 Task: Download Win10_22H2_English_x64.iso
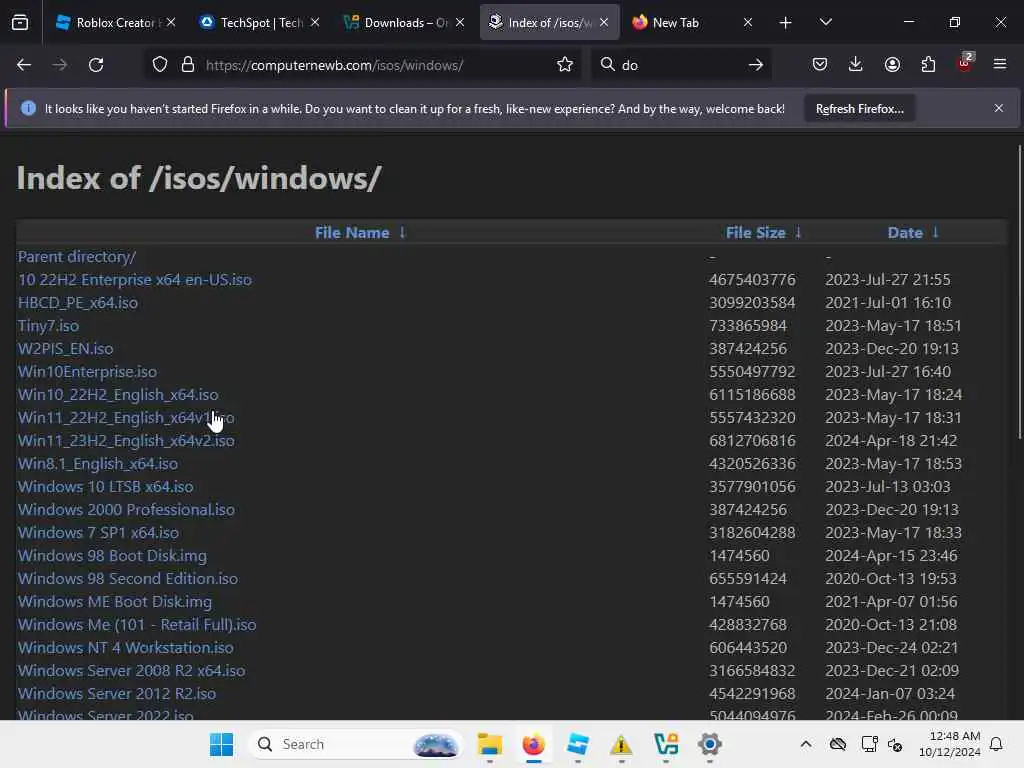(118, 394)
